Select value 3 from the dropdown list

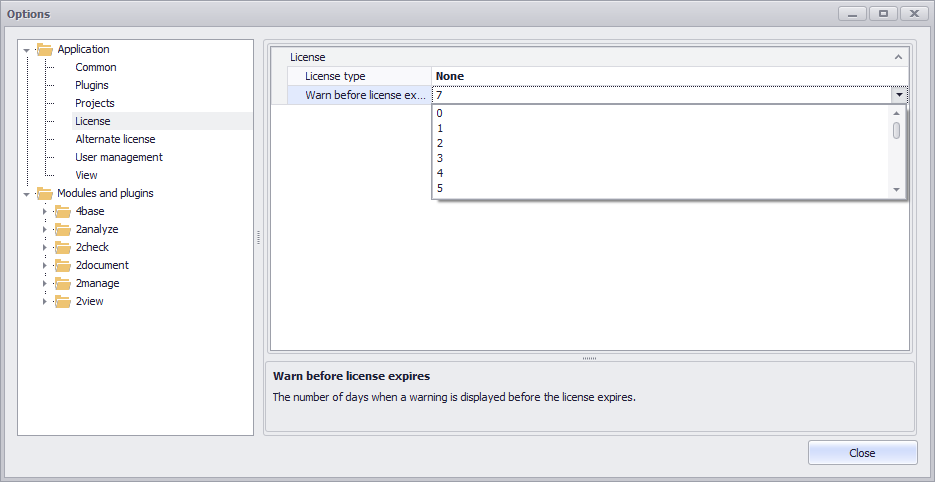(x=440, y=158)
